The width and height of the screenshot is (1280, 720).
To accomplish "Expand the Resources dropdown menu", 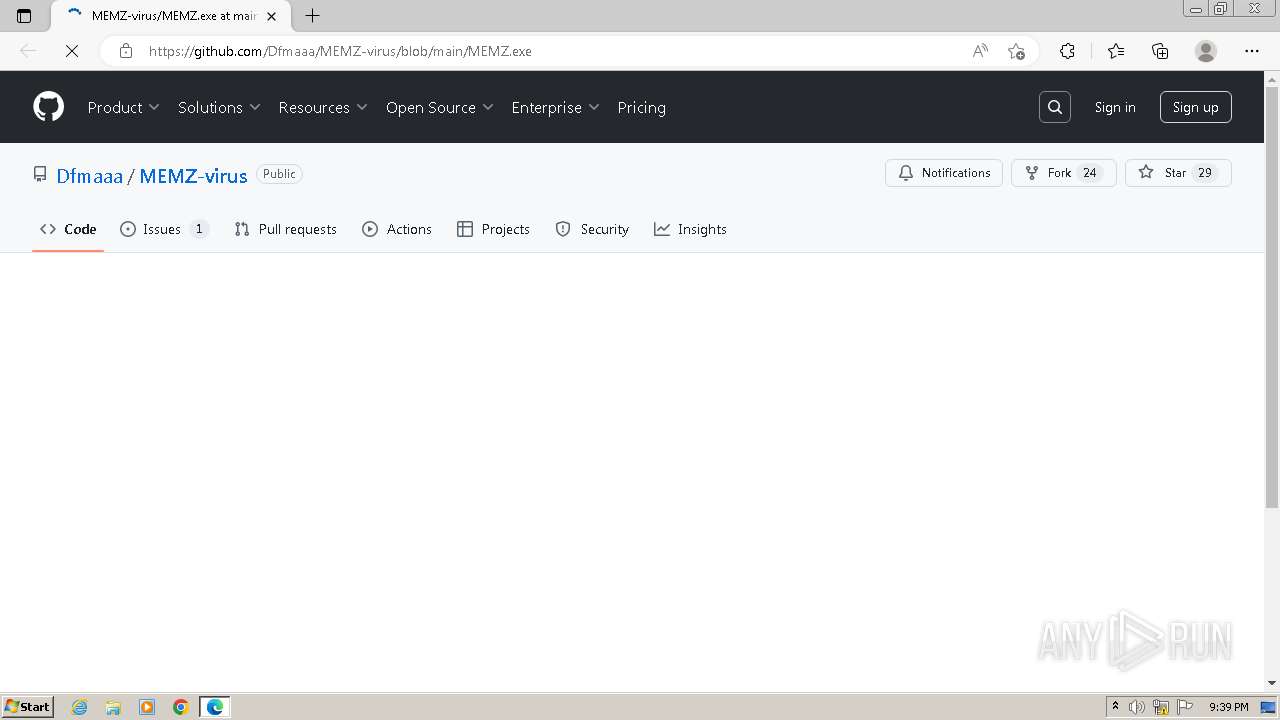I will click(323, 107).
